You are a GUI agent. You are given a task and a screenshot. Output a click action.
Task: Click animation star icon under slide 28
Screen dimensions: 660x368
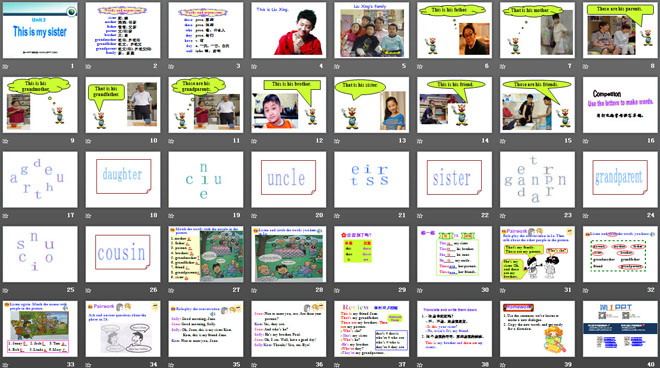coord(254,290)
